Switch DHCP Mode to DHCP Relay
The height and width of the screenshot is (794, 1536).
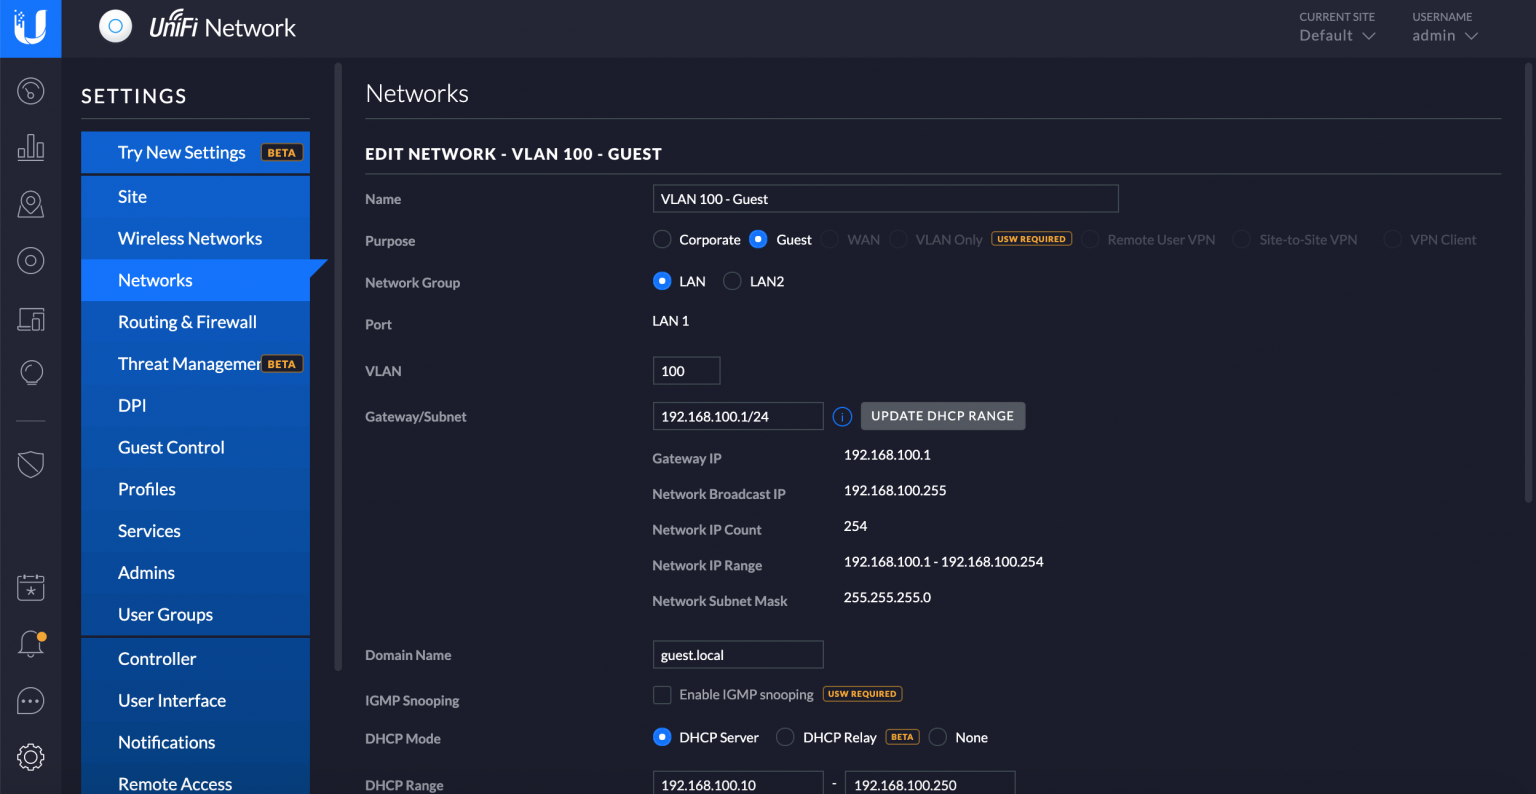[785, 737]
